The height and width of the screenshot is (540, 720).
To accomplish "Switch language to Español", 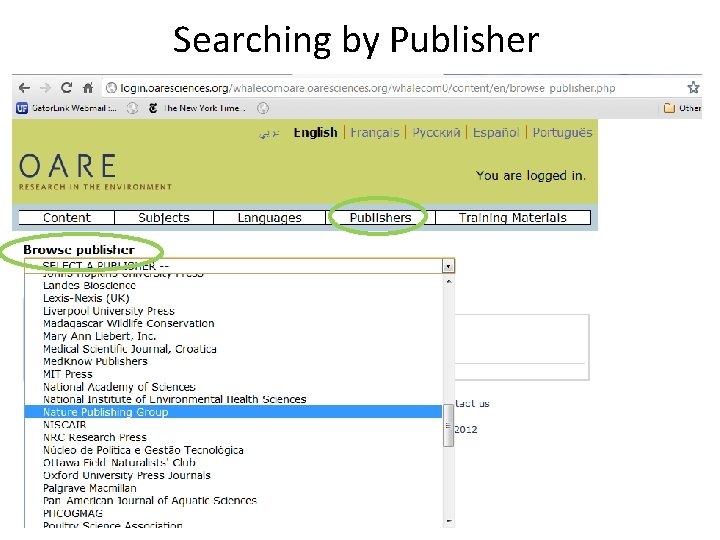I will tap(496, 133).
